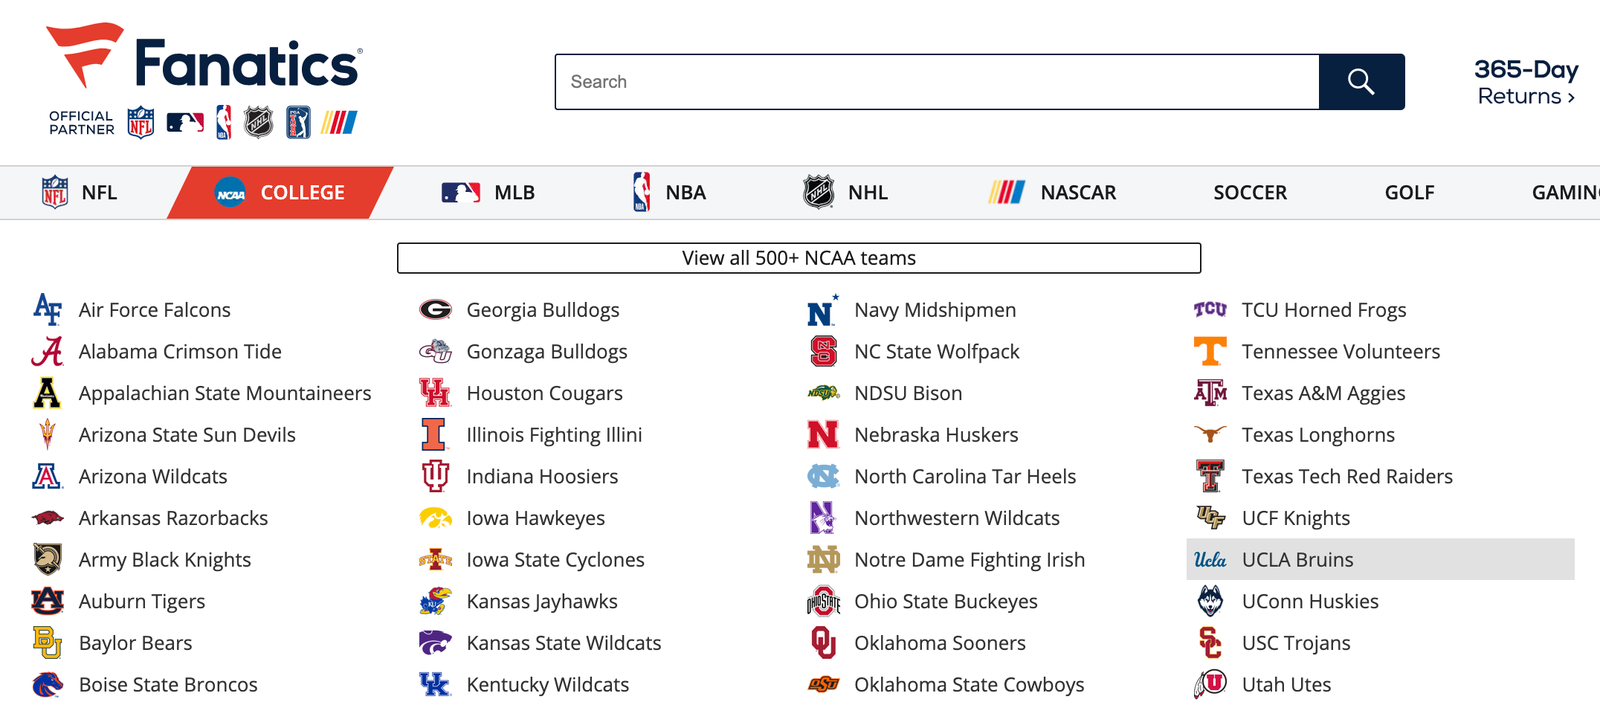Select the COLLEGE navigation tab
This screenshot has width=1600, height=708.
[x=281, y=193]
